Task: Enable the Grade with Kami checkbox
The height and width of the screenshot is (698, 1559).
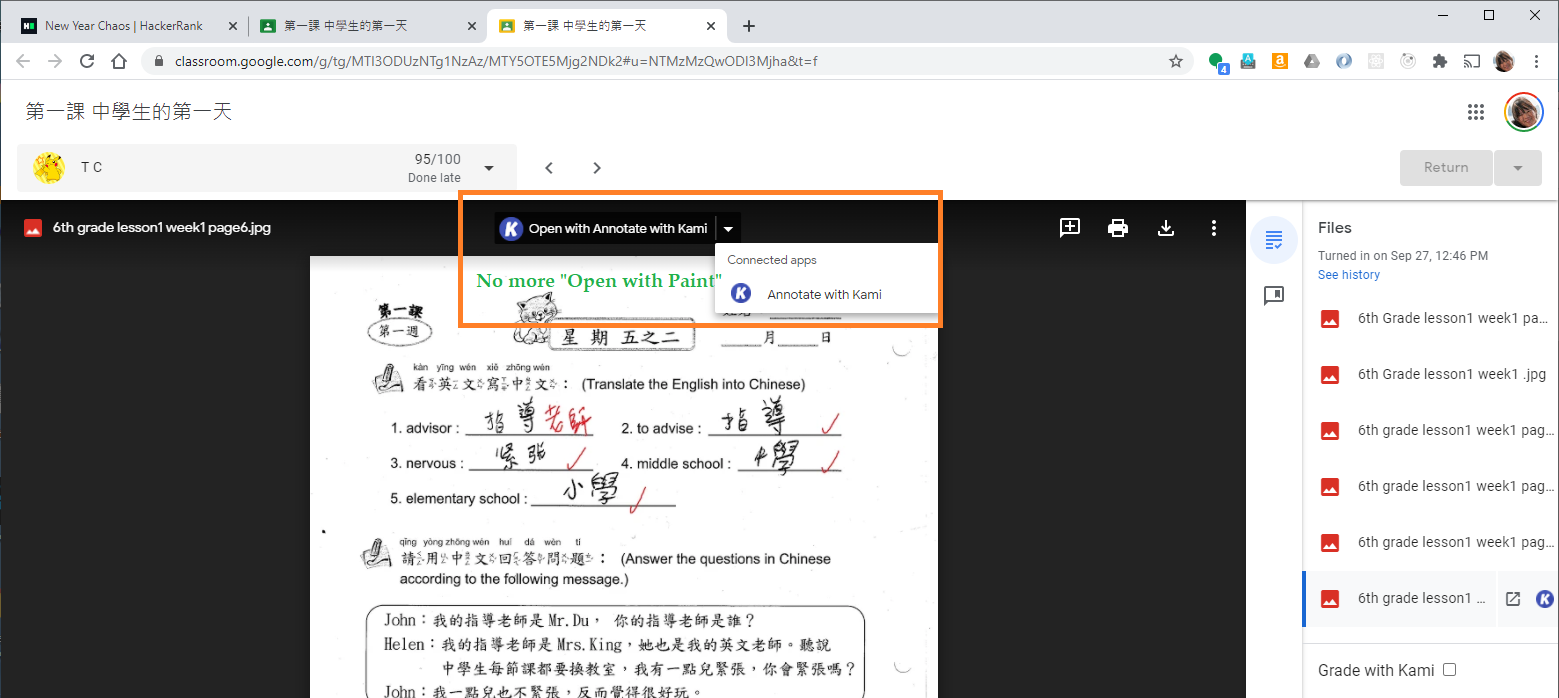Action: click(1449, 670)
